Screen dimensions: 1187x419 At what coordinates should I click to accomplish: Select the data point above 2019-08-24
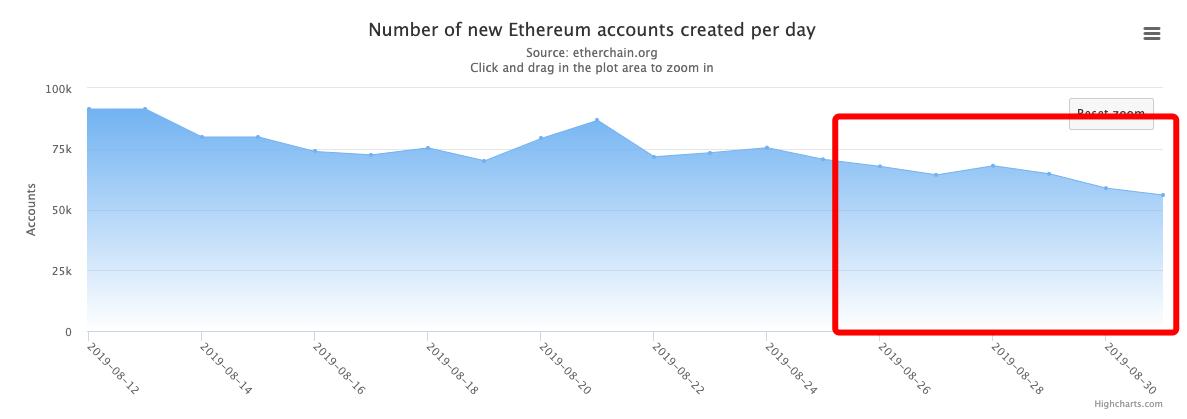point(767,148)
